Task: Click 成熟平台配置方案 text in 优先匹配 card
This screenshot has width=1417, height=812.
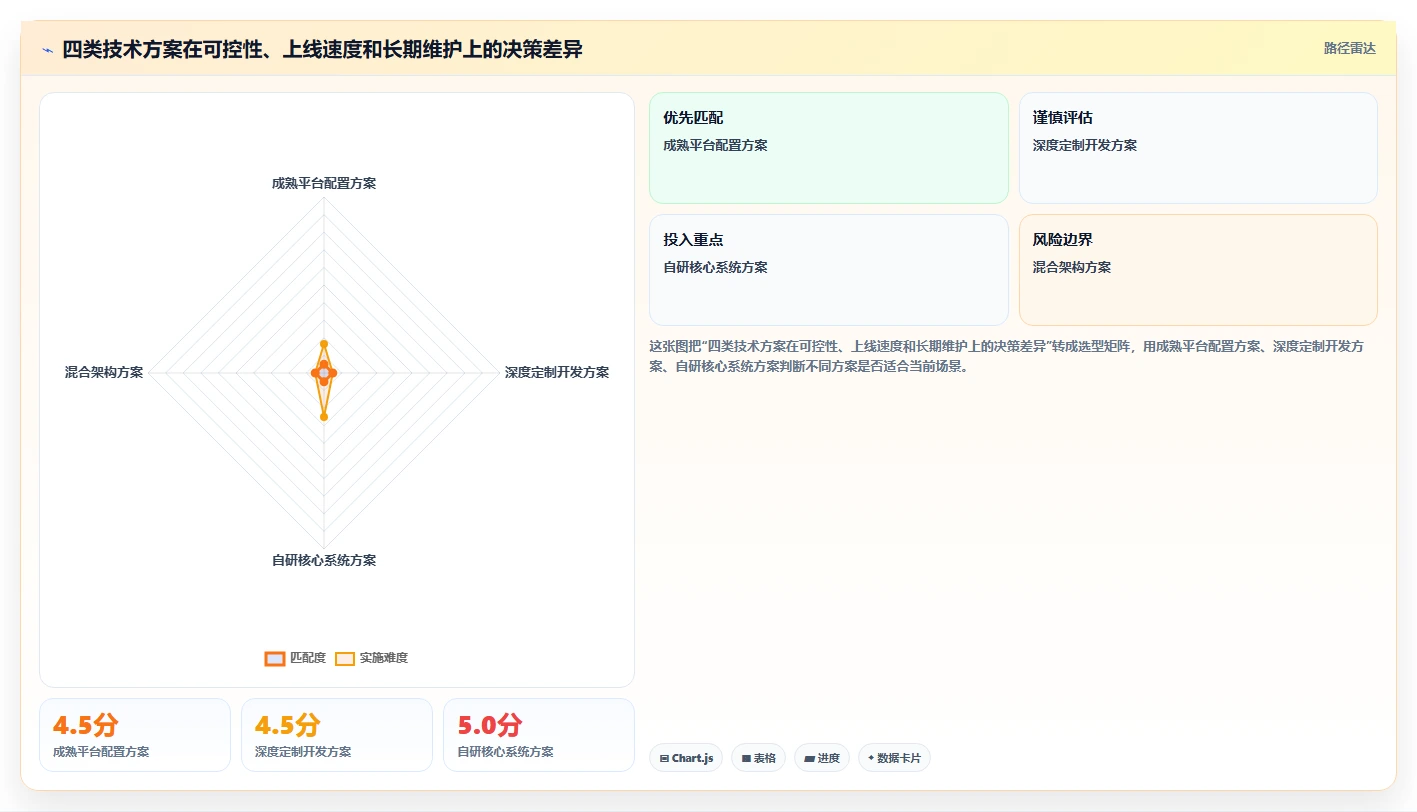Action: (x=715, y=145)
